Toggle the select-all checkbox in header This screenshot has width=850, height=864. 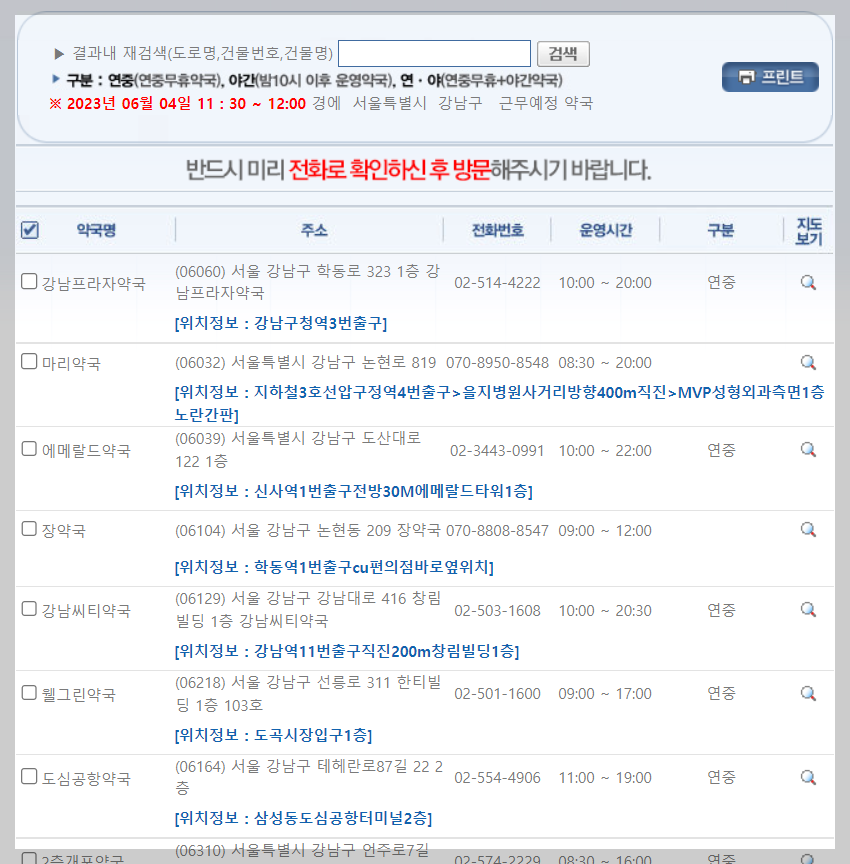click(x=30, y=230)
